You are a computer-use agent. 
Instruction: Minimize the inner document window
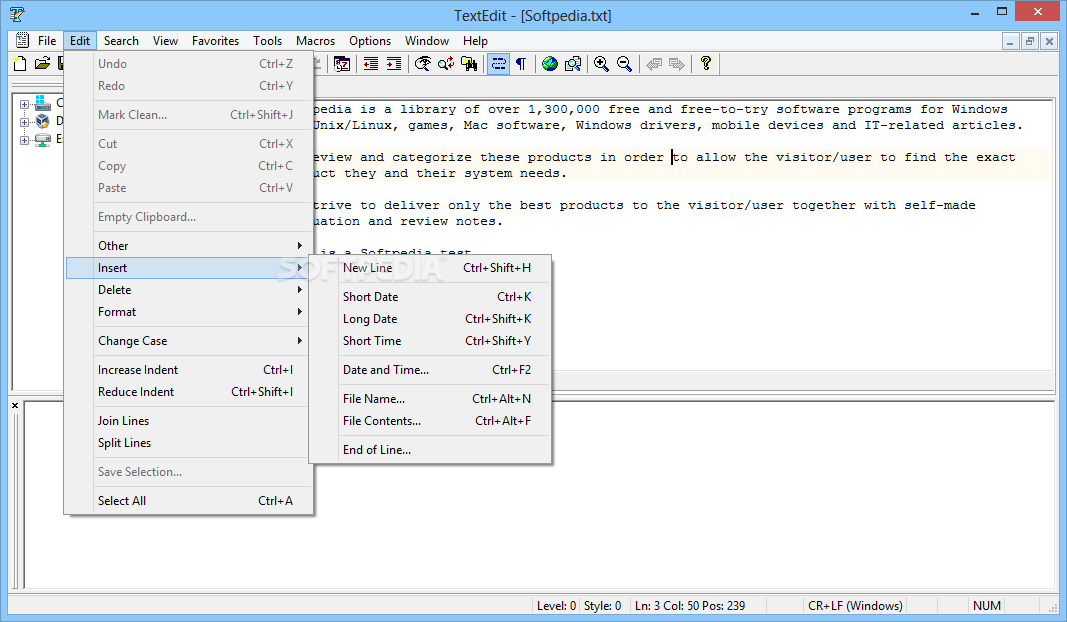click(x=1011, y=42)
